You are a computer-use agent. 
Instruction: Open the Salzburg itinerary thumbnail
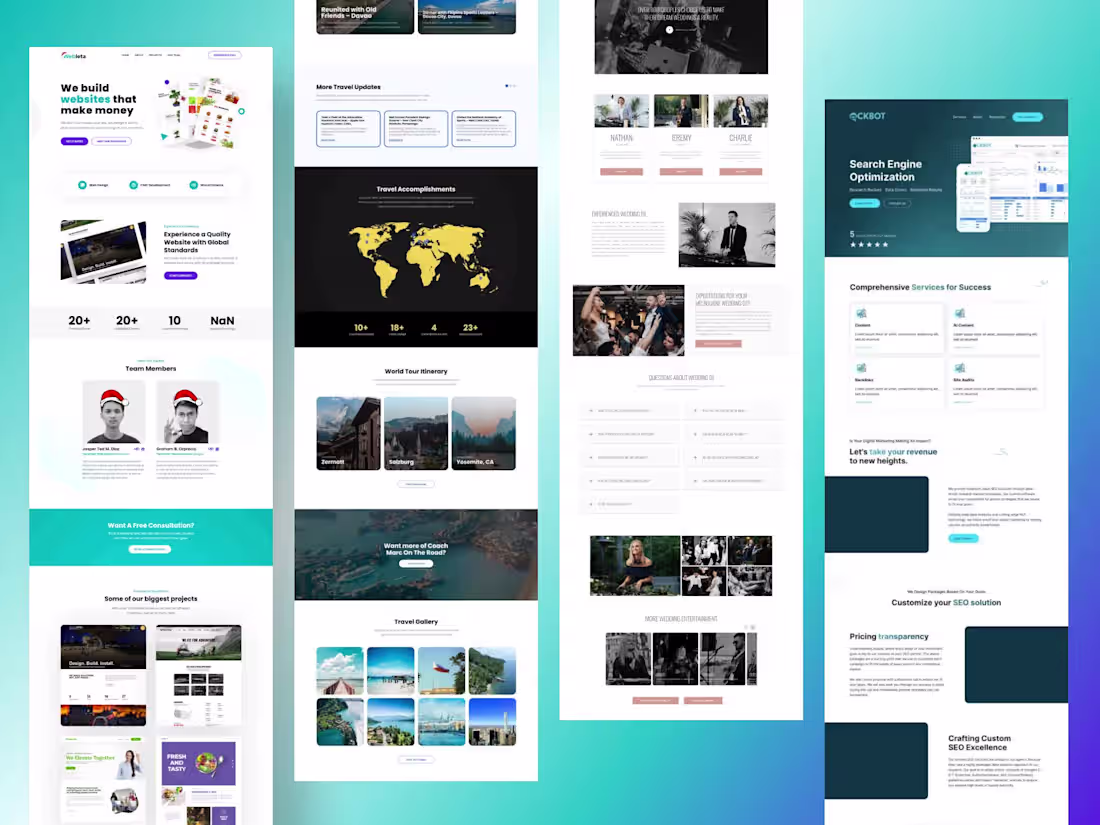pos(416,432)
